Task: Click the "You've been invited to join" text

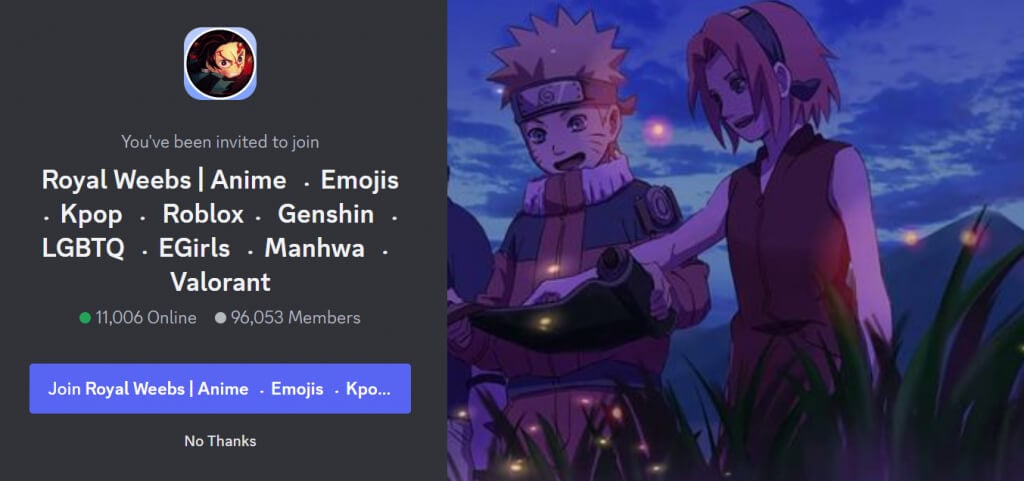Action: tap(220, 142)
